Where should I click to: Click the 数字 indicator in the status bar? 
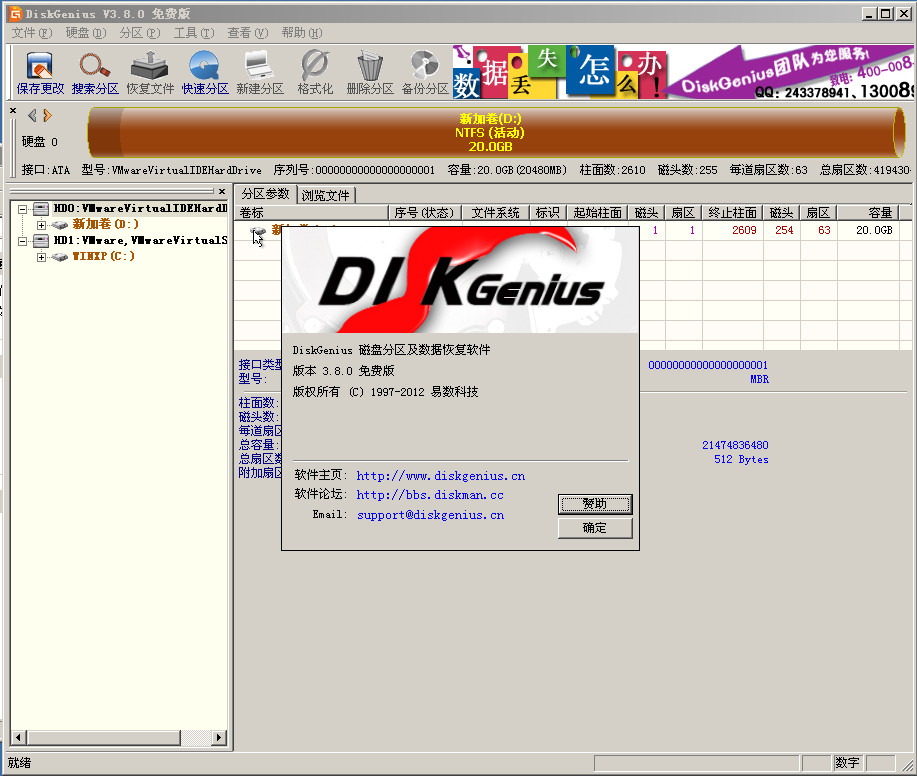pos(847,763)
